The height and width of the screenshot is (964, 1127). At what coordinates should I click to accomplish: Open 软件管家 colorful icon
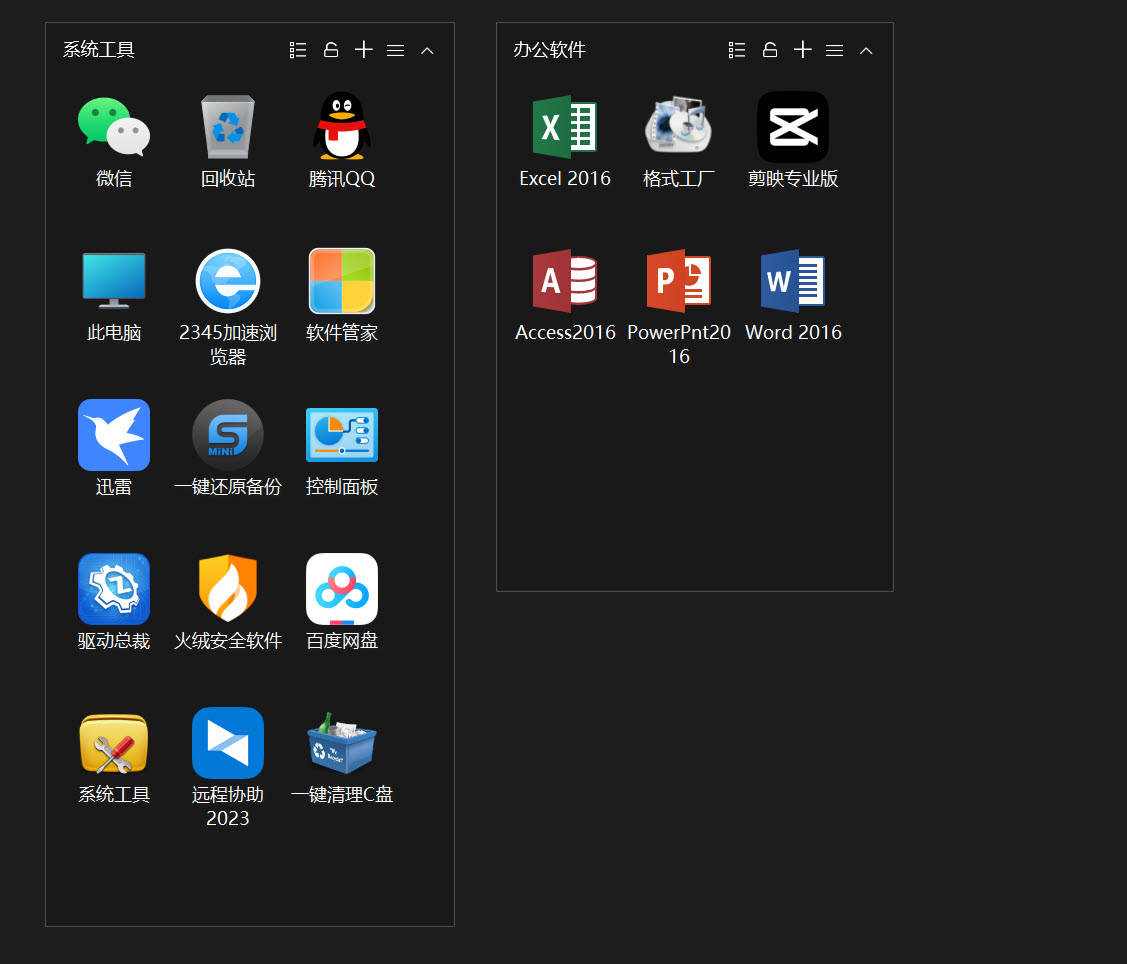pyautogui.click(x=342, y=281)
